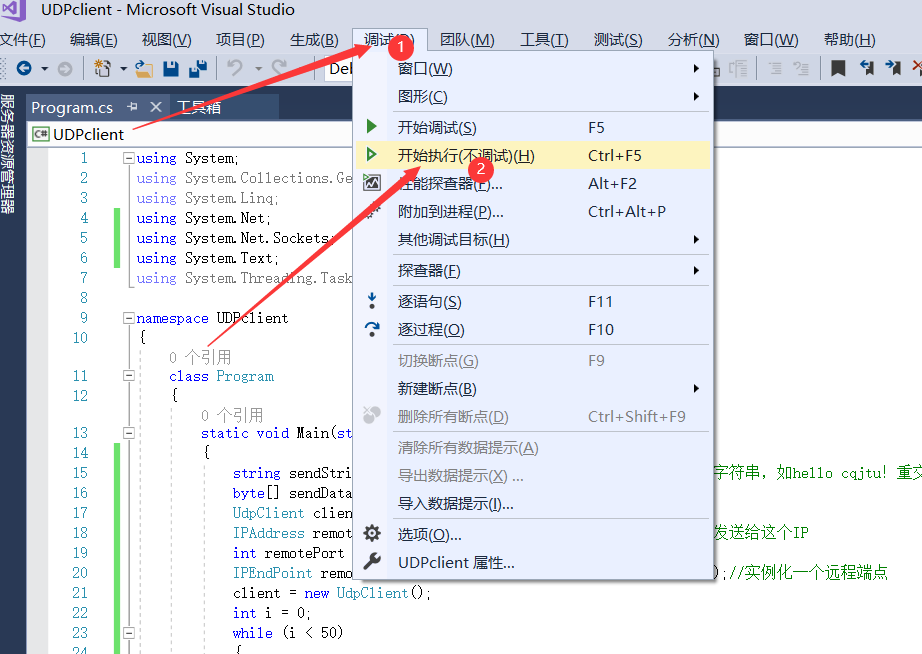Image resolution: width=922 pixels, height=654 pixels.
Task: Open the 窗口(W) menu in menu bar
Action: point(770,40)
